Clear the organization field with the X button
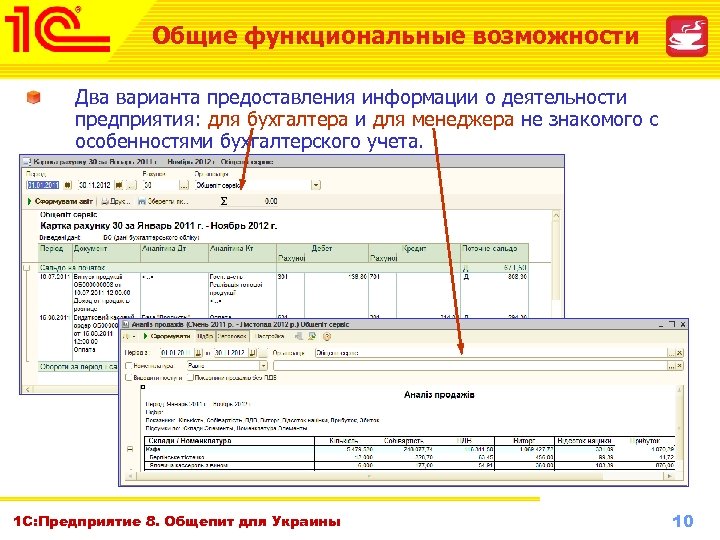The image size is (720, 540). pyautogui.click(x=680, y=353)
